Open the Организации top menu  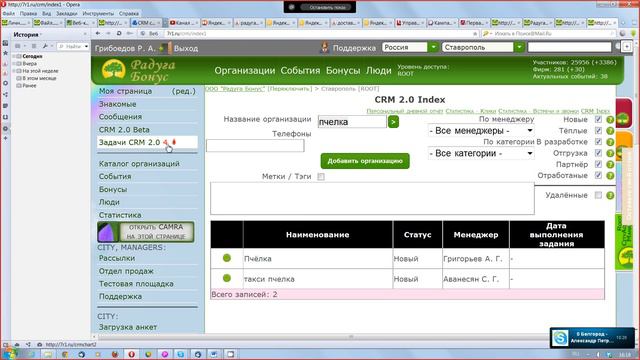[244, 71]
